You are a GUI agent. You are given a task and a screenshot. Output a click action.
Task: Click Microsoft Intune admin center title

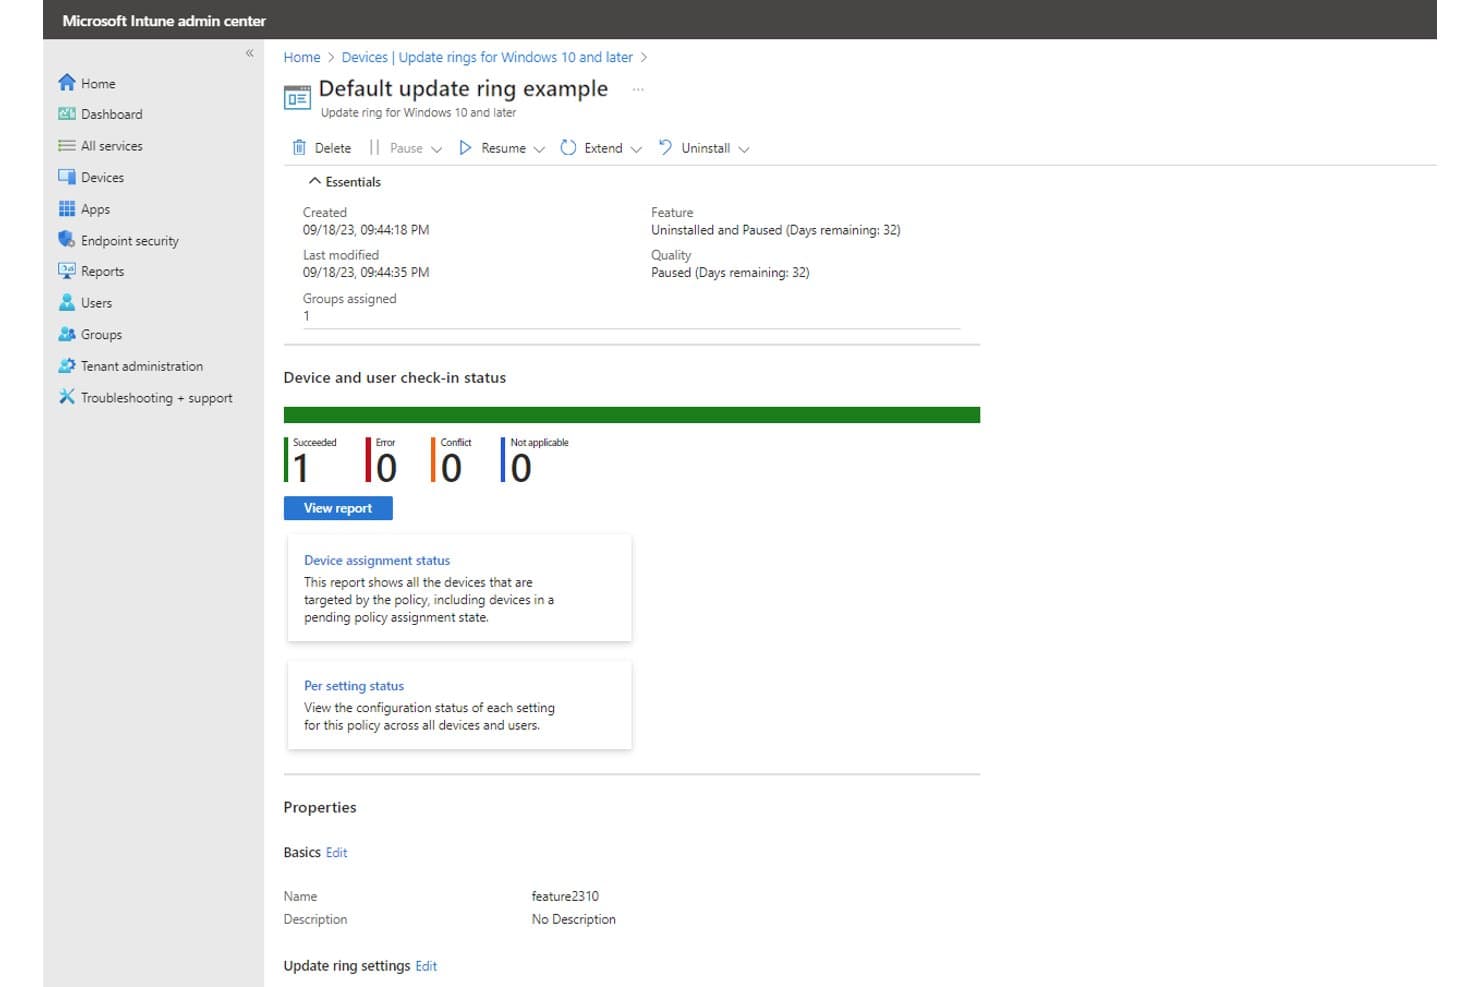pos(164,20)
